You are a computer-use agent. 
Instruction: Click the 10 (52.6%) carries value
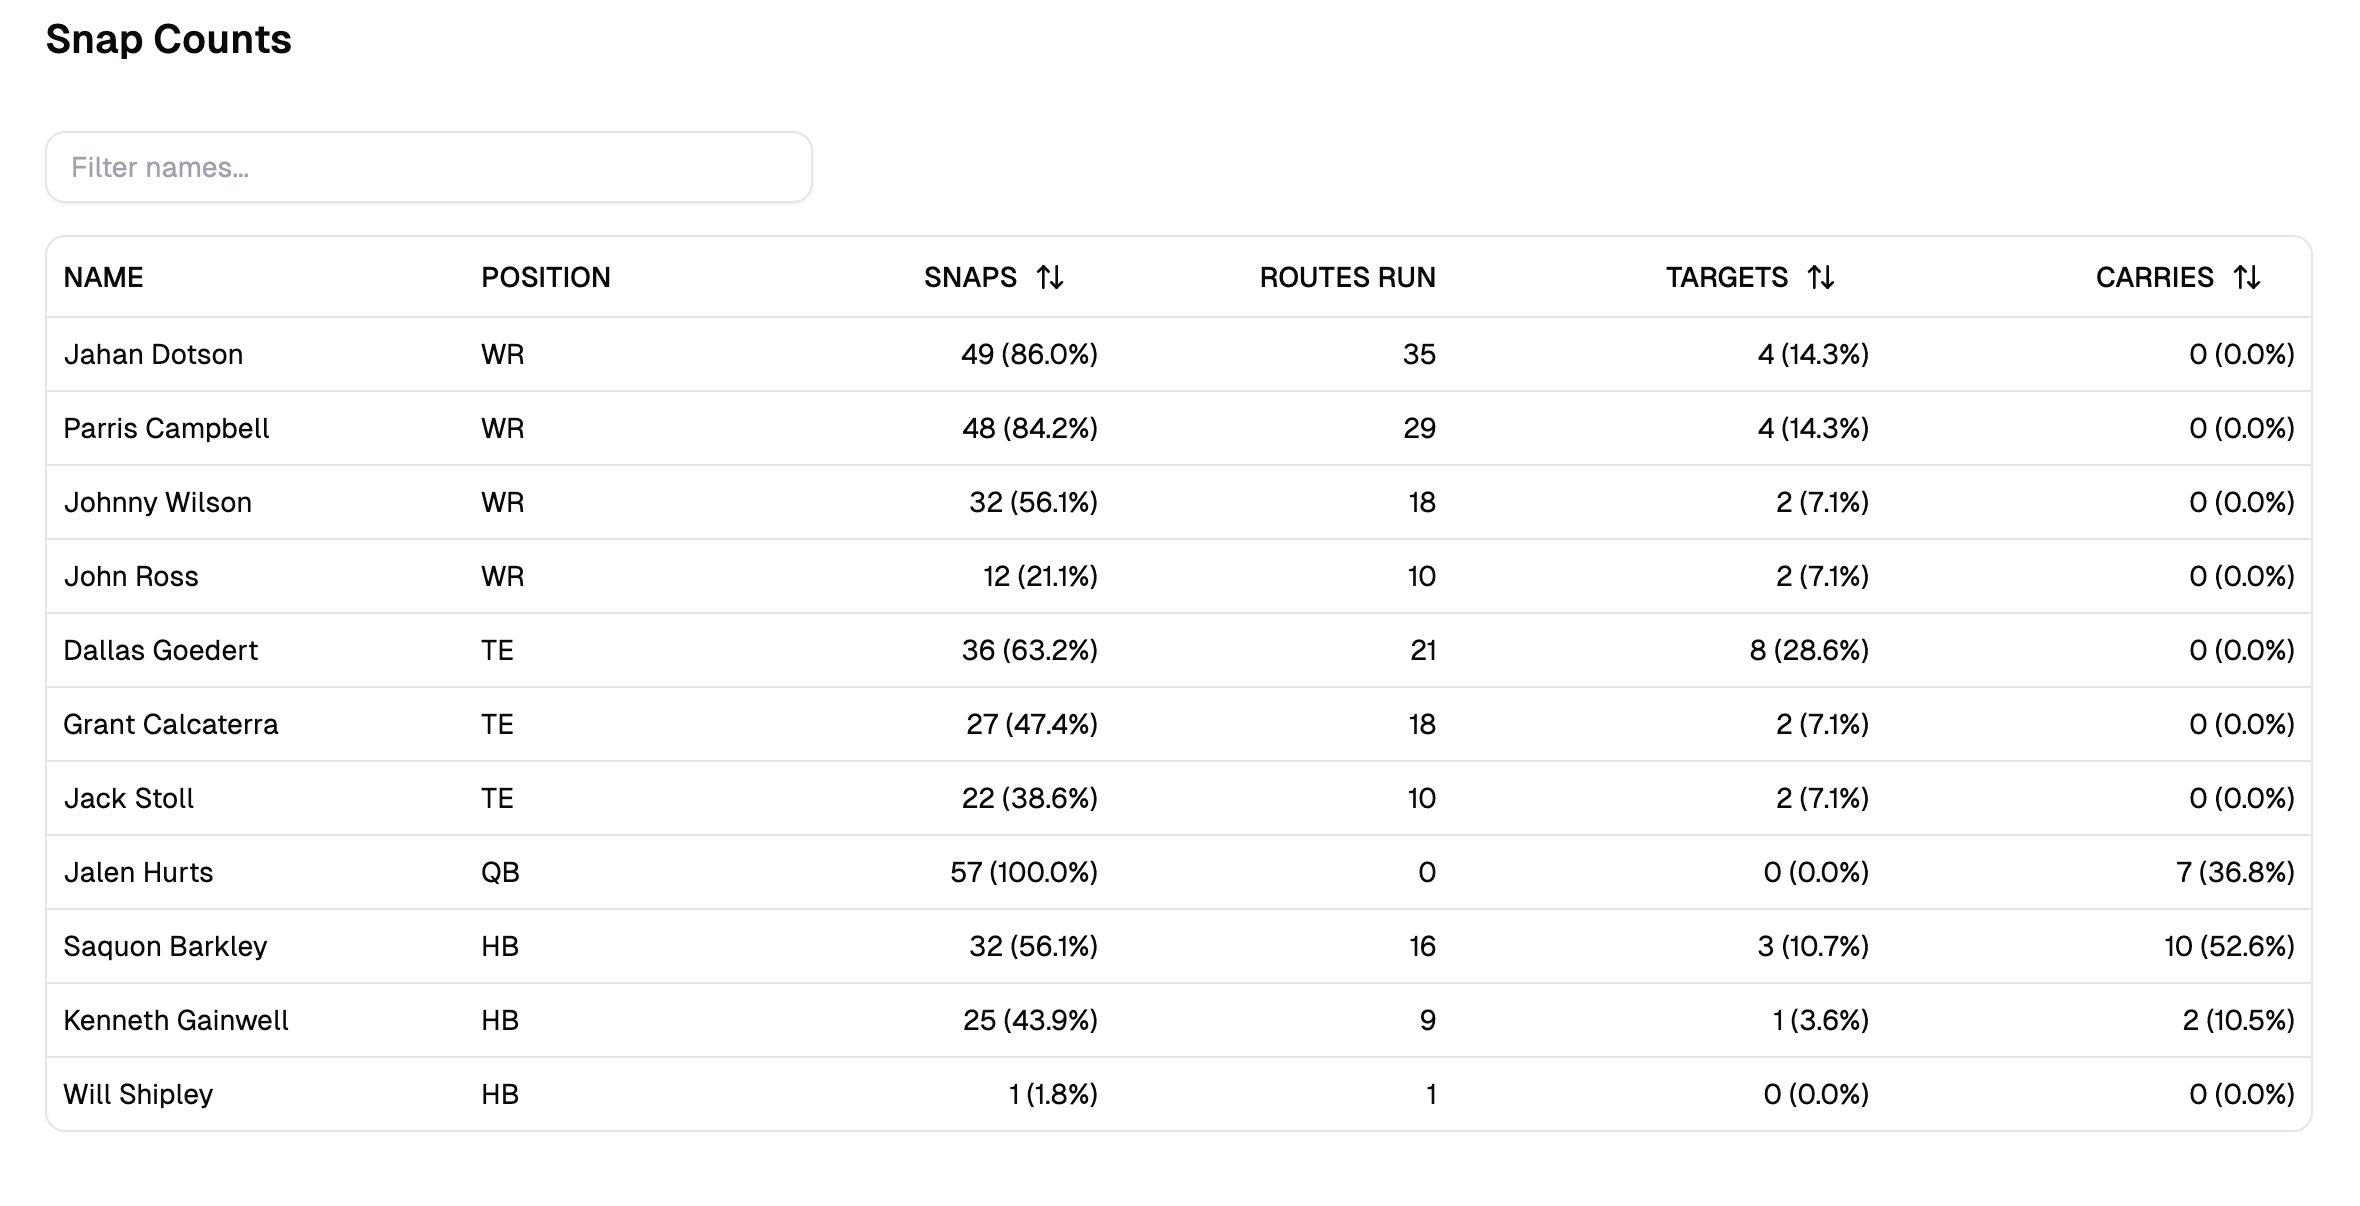2229,946
